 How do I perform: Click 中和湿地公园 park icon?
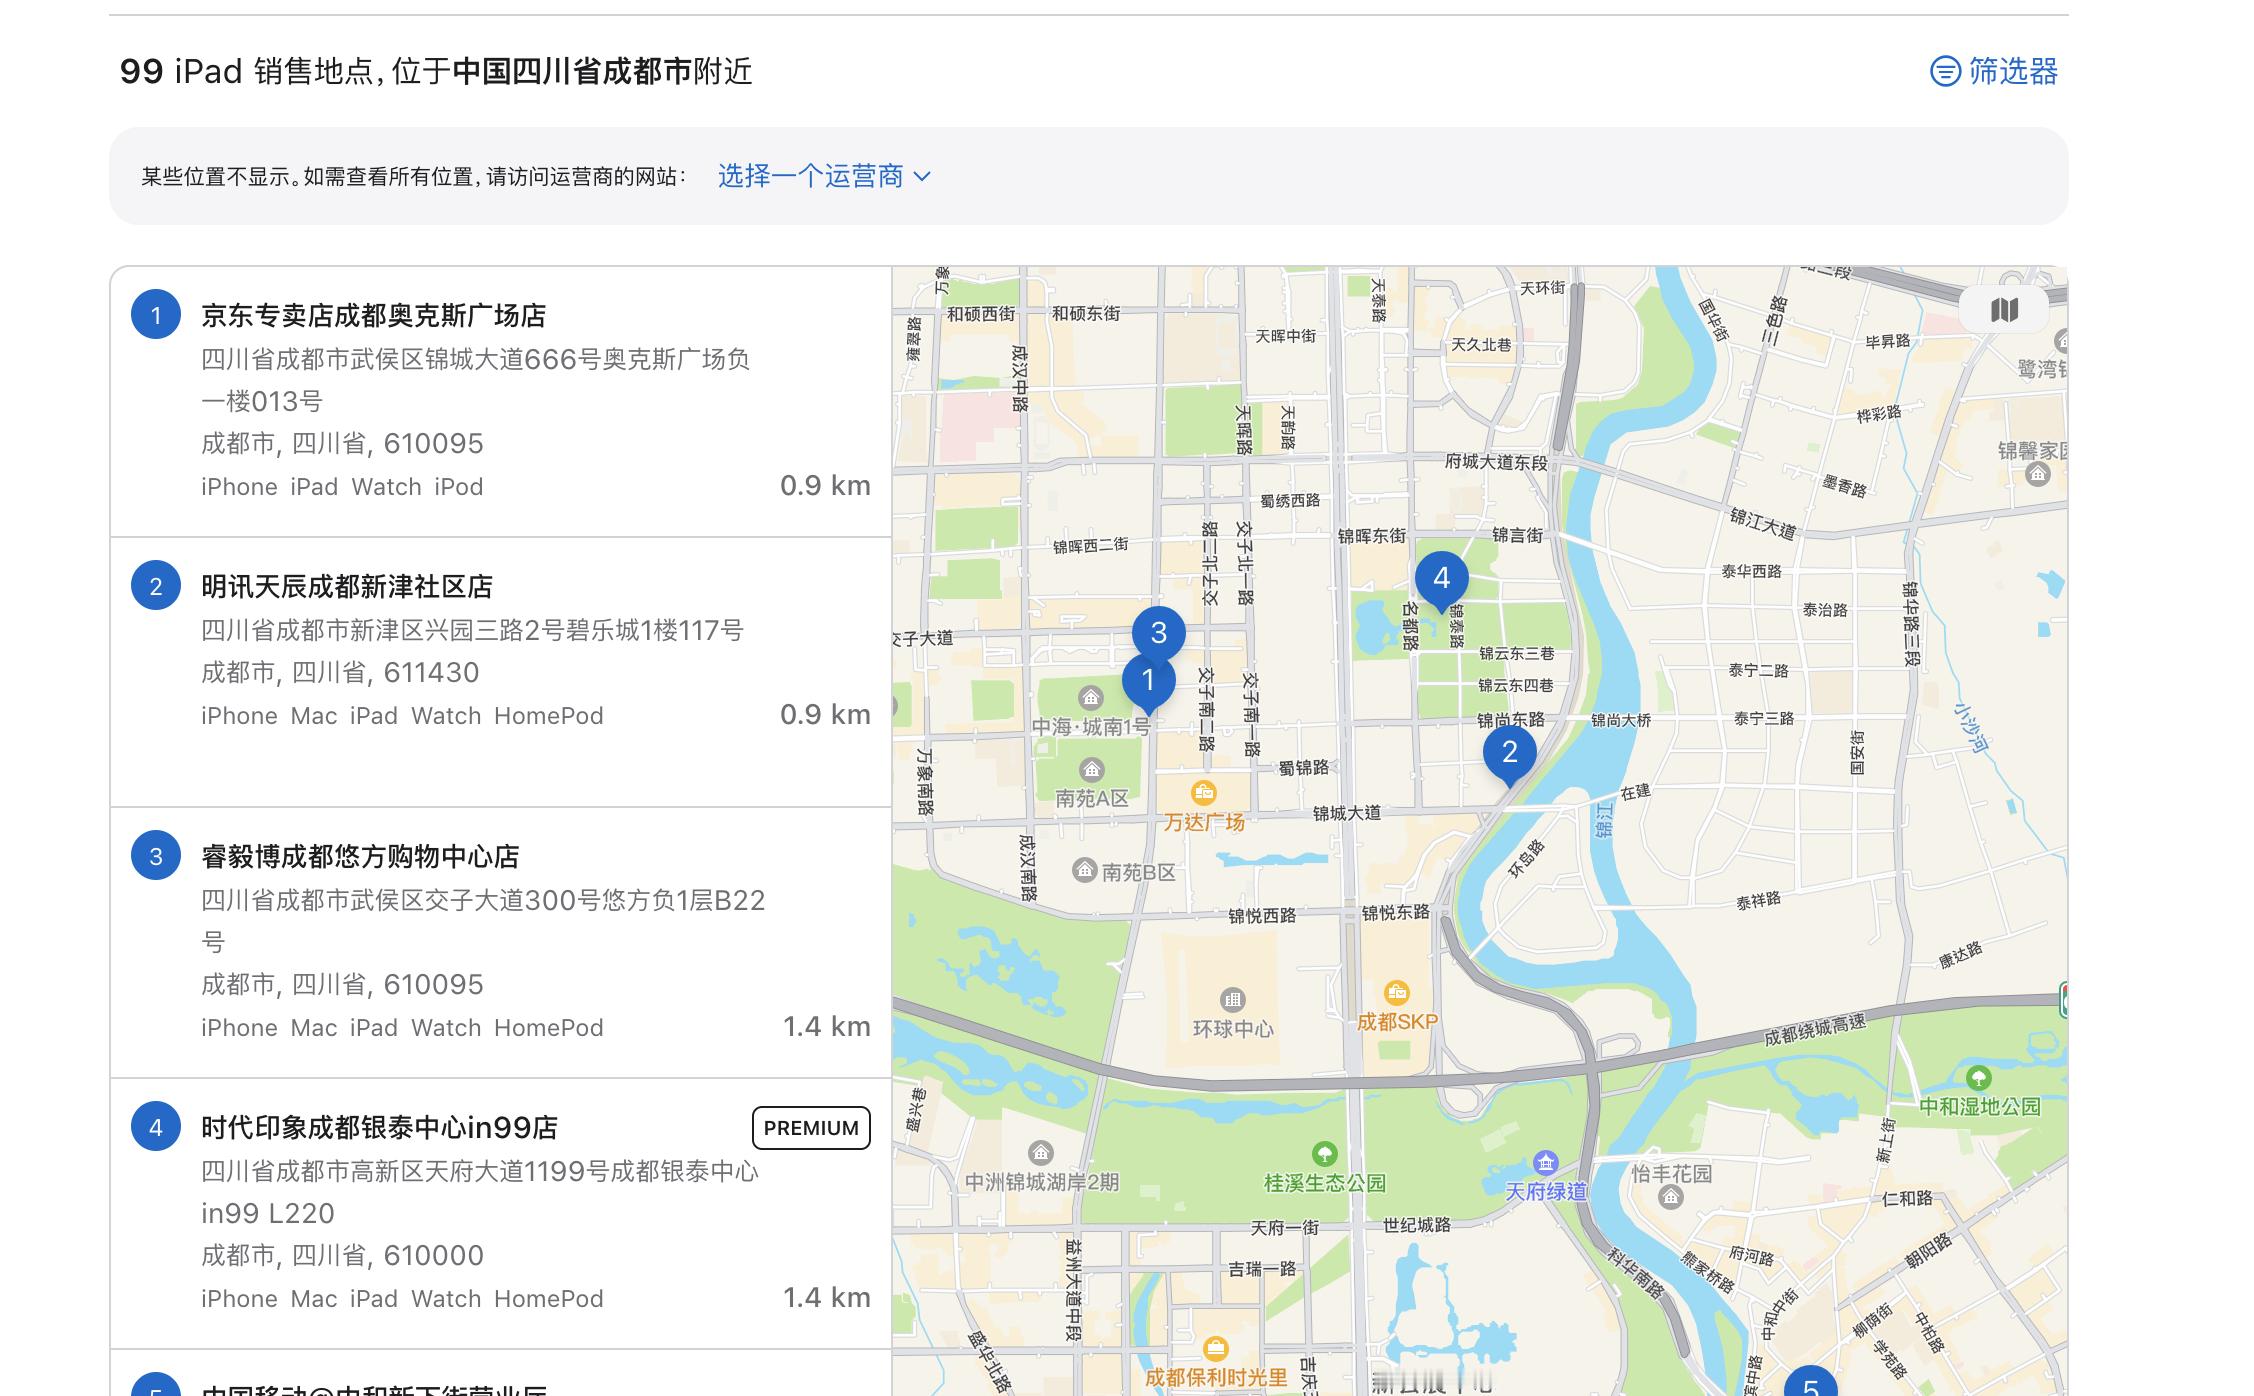coord(1978,1078)
